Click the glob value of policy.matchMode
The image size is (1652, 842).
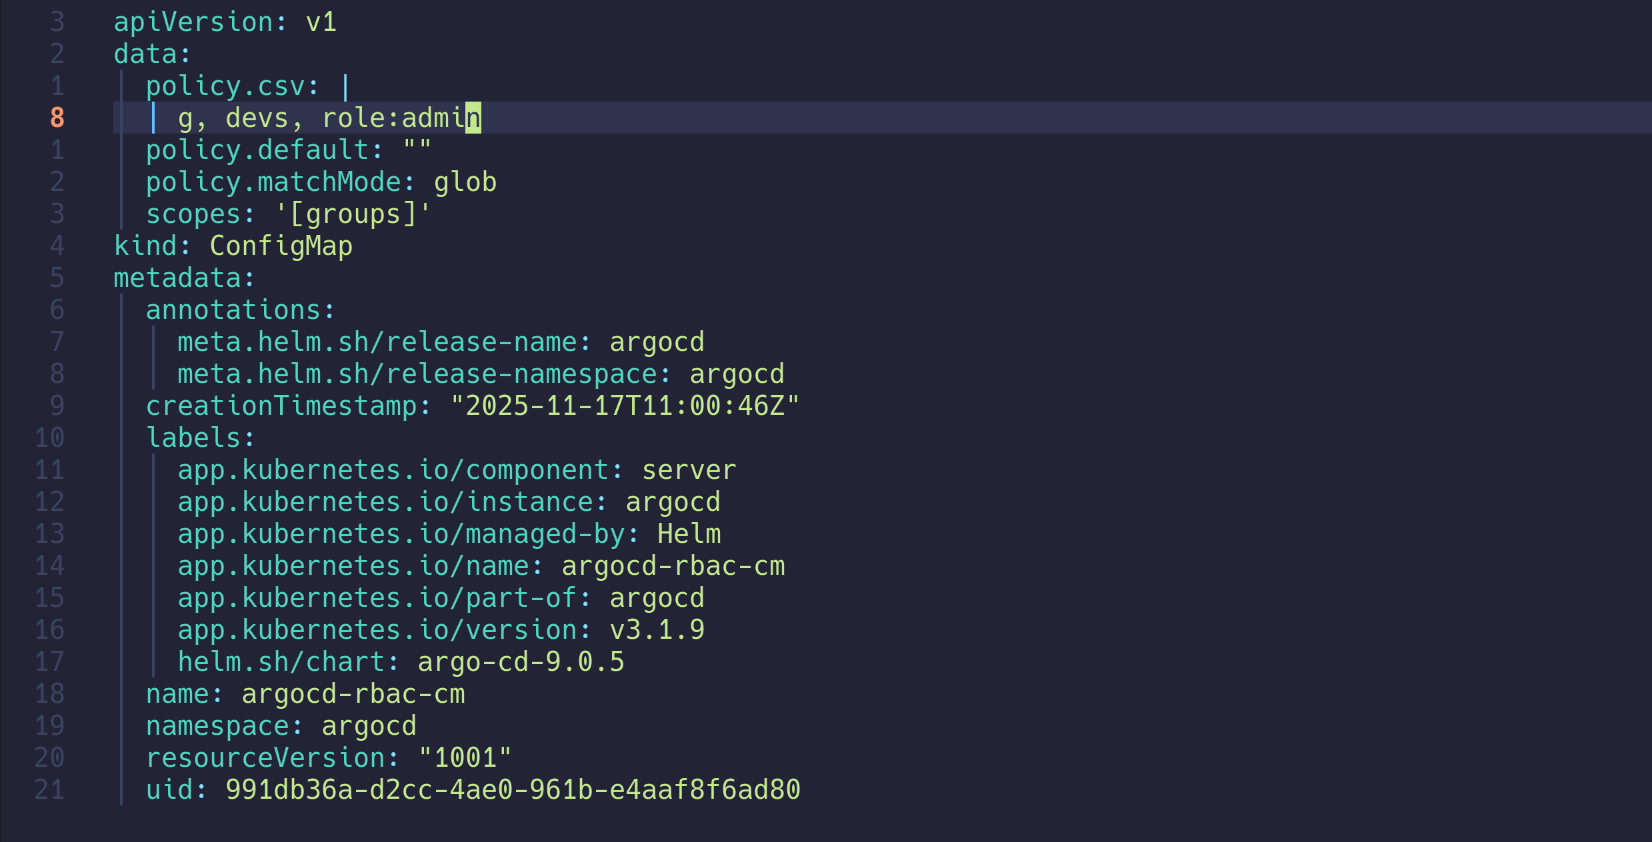click(x=465, y=182)
